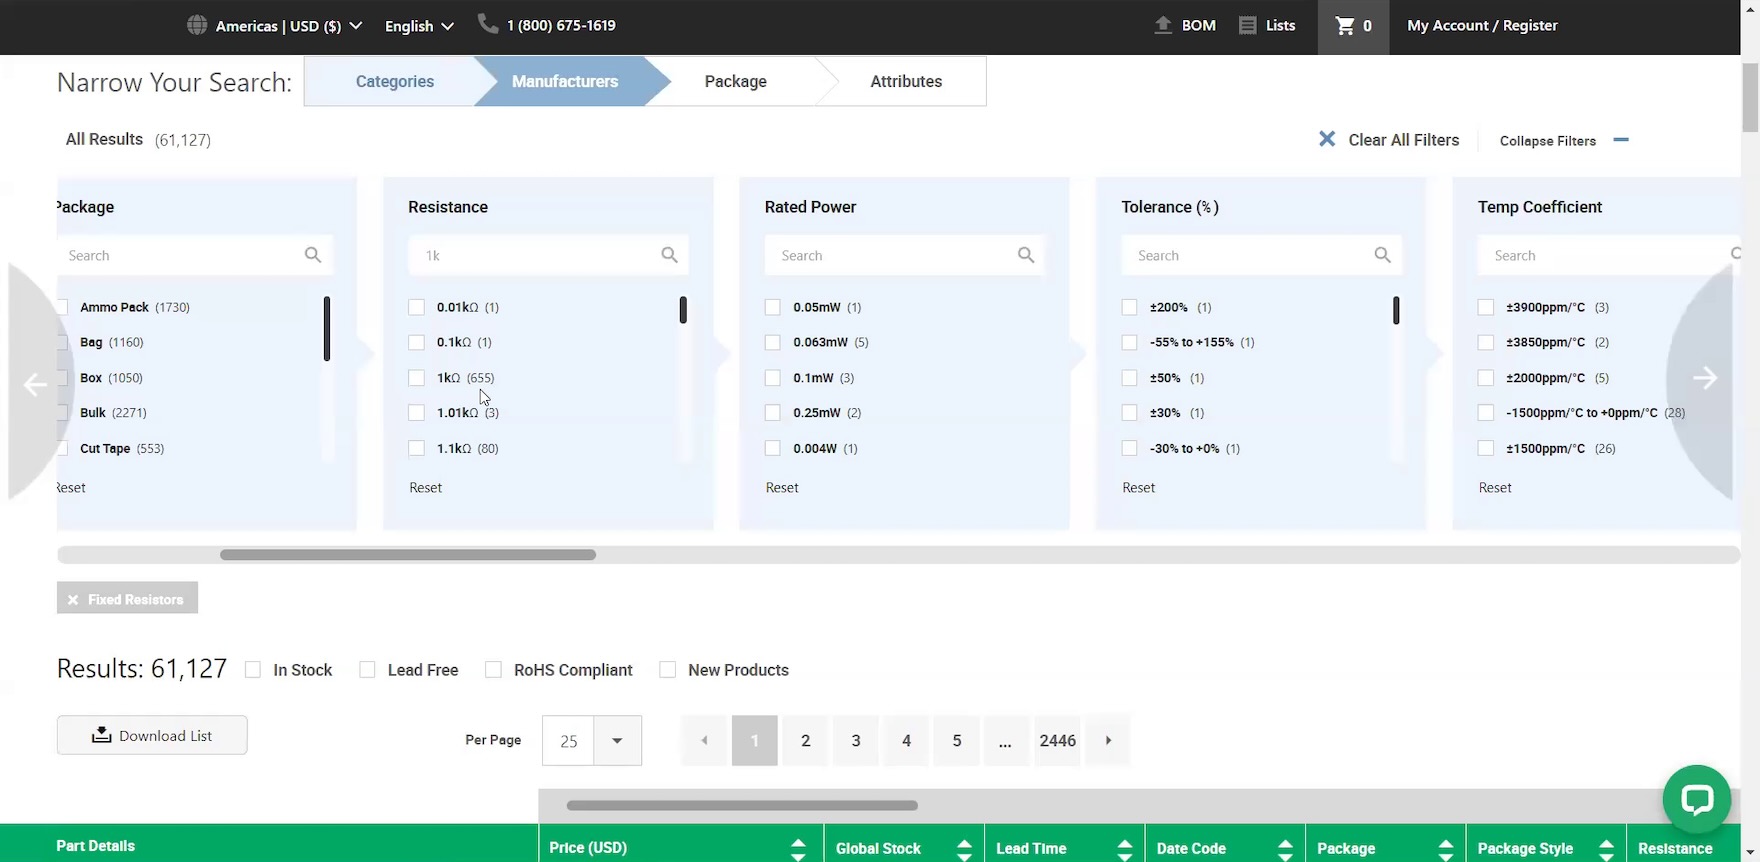The width and height of the screenshot is (1760, 862).
Task: Check the 1kΩ resistance checkbox
Action: [x=417, y=378]
